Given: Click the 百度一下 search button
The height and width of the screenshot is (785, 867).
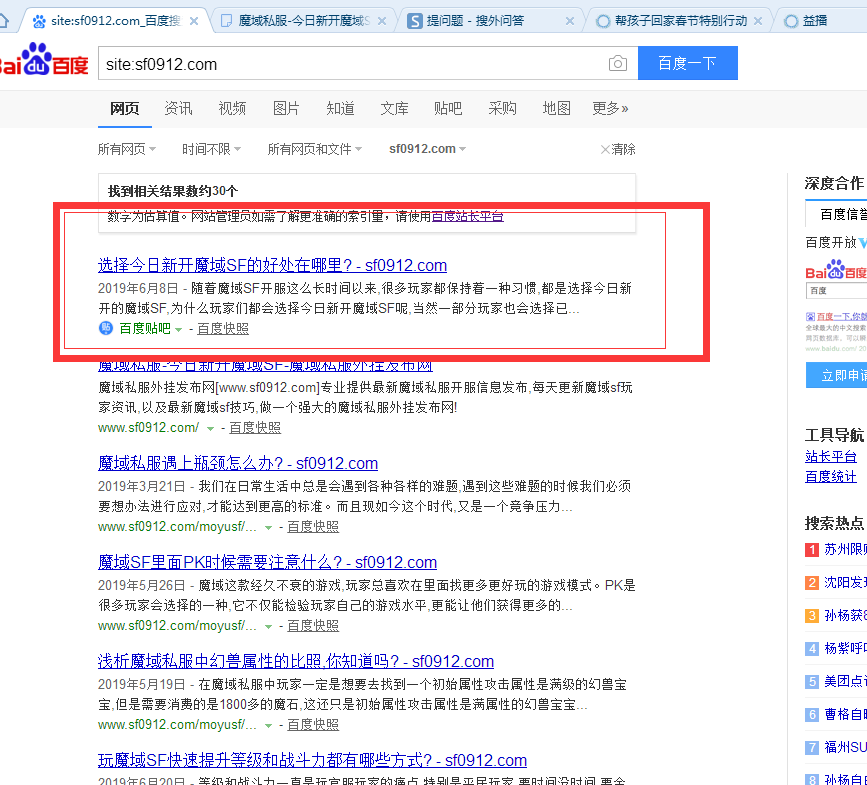Looking at the screenshot, I should 687,63.
